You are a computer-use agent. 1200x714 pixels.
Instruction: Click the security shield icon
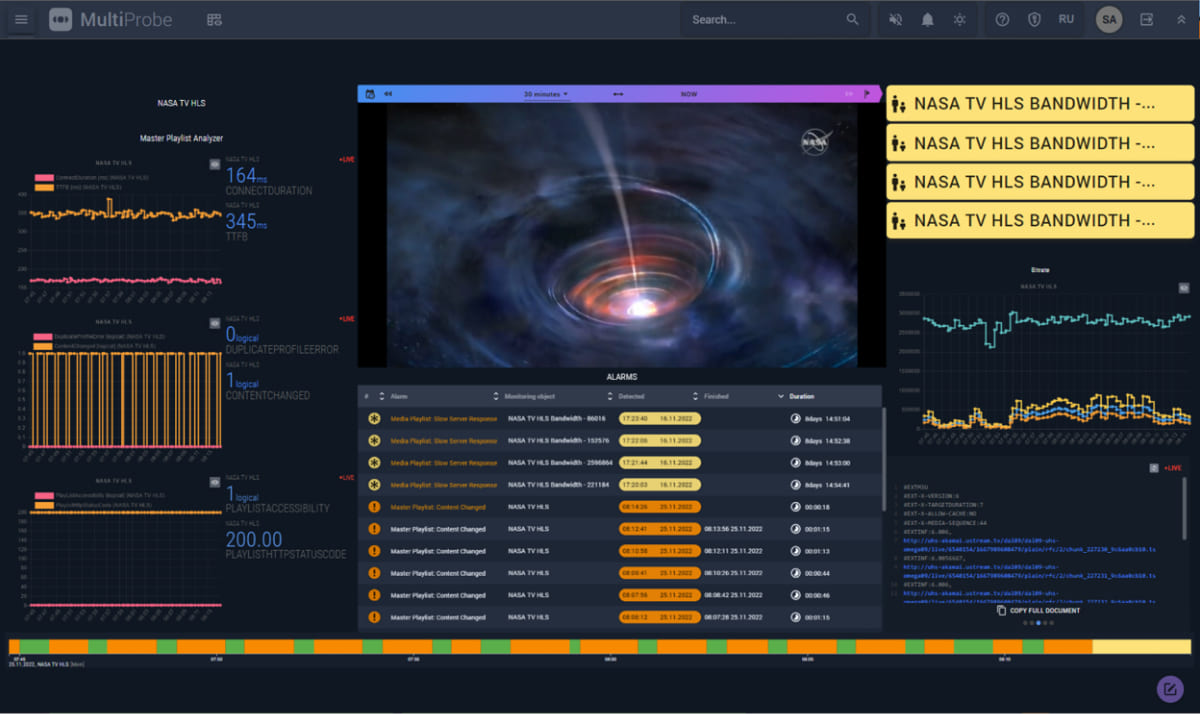pos(1034,19)
